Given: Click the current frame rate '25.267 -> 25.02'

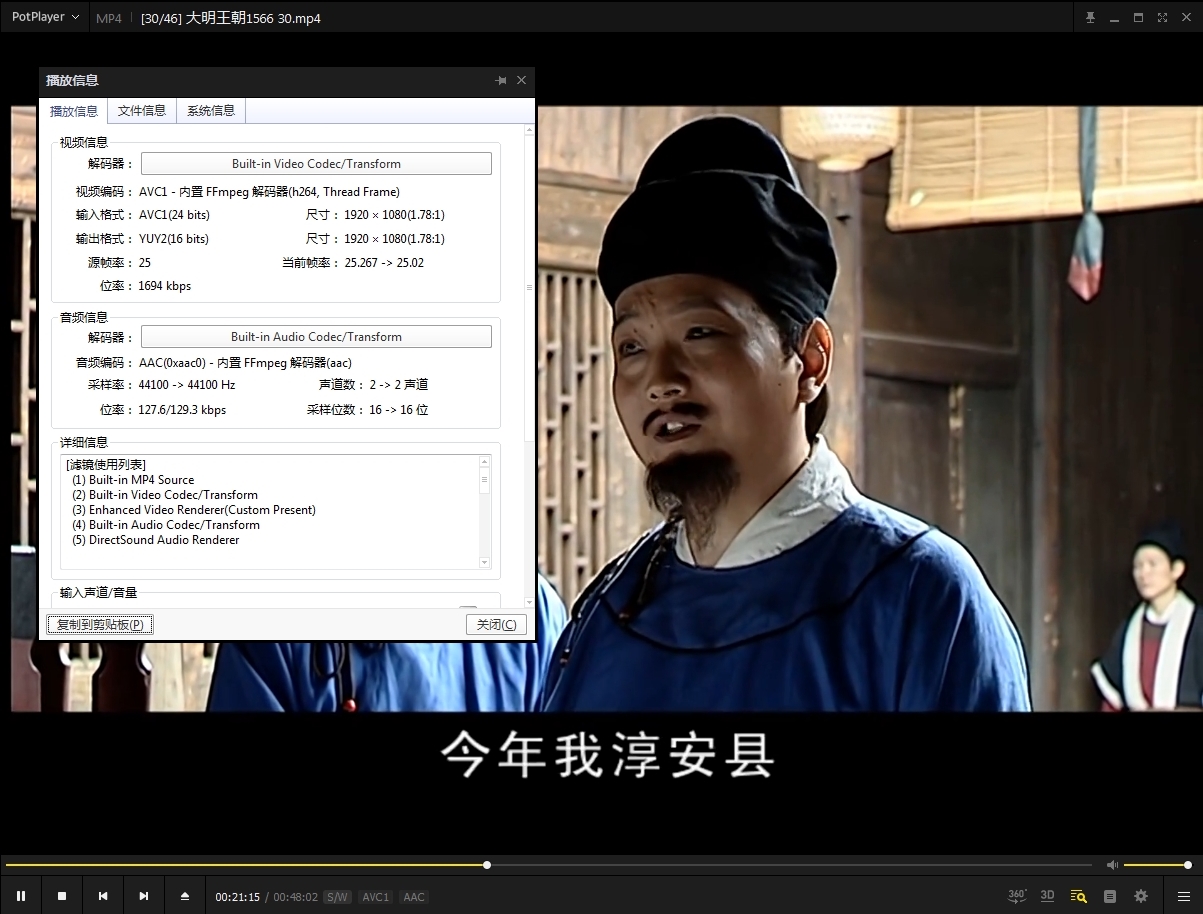Looking at the screenshot, I should (384, 263).
